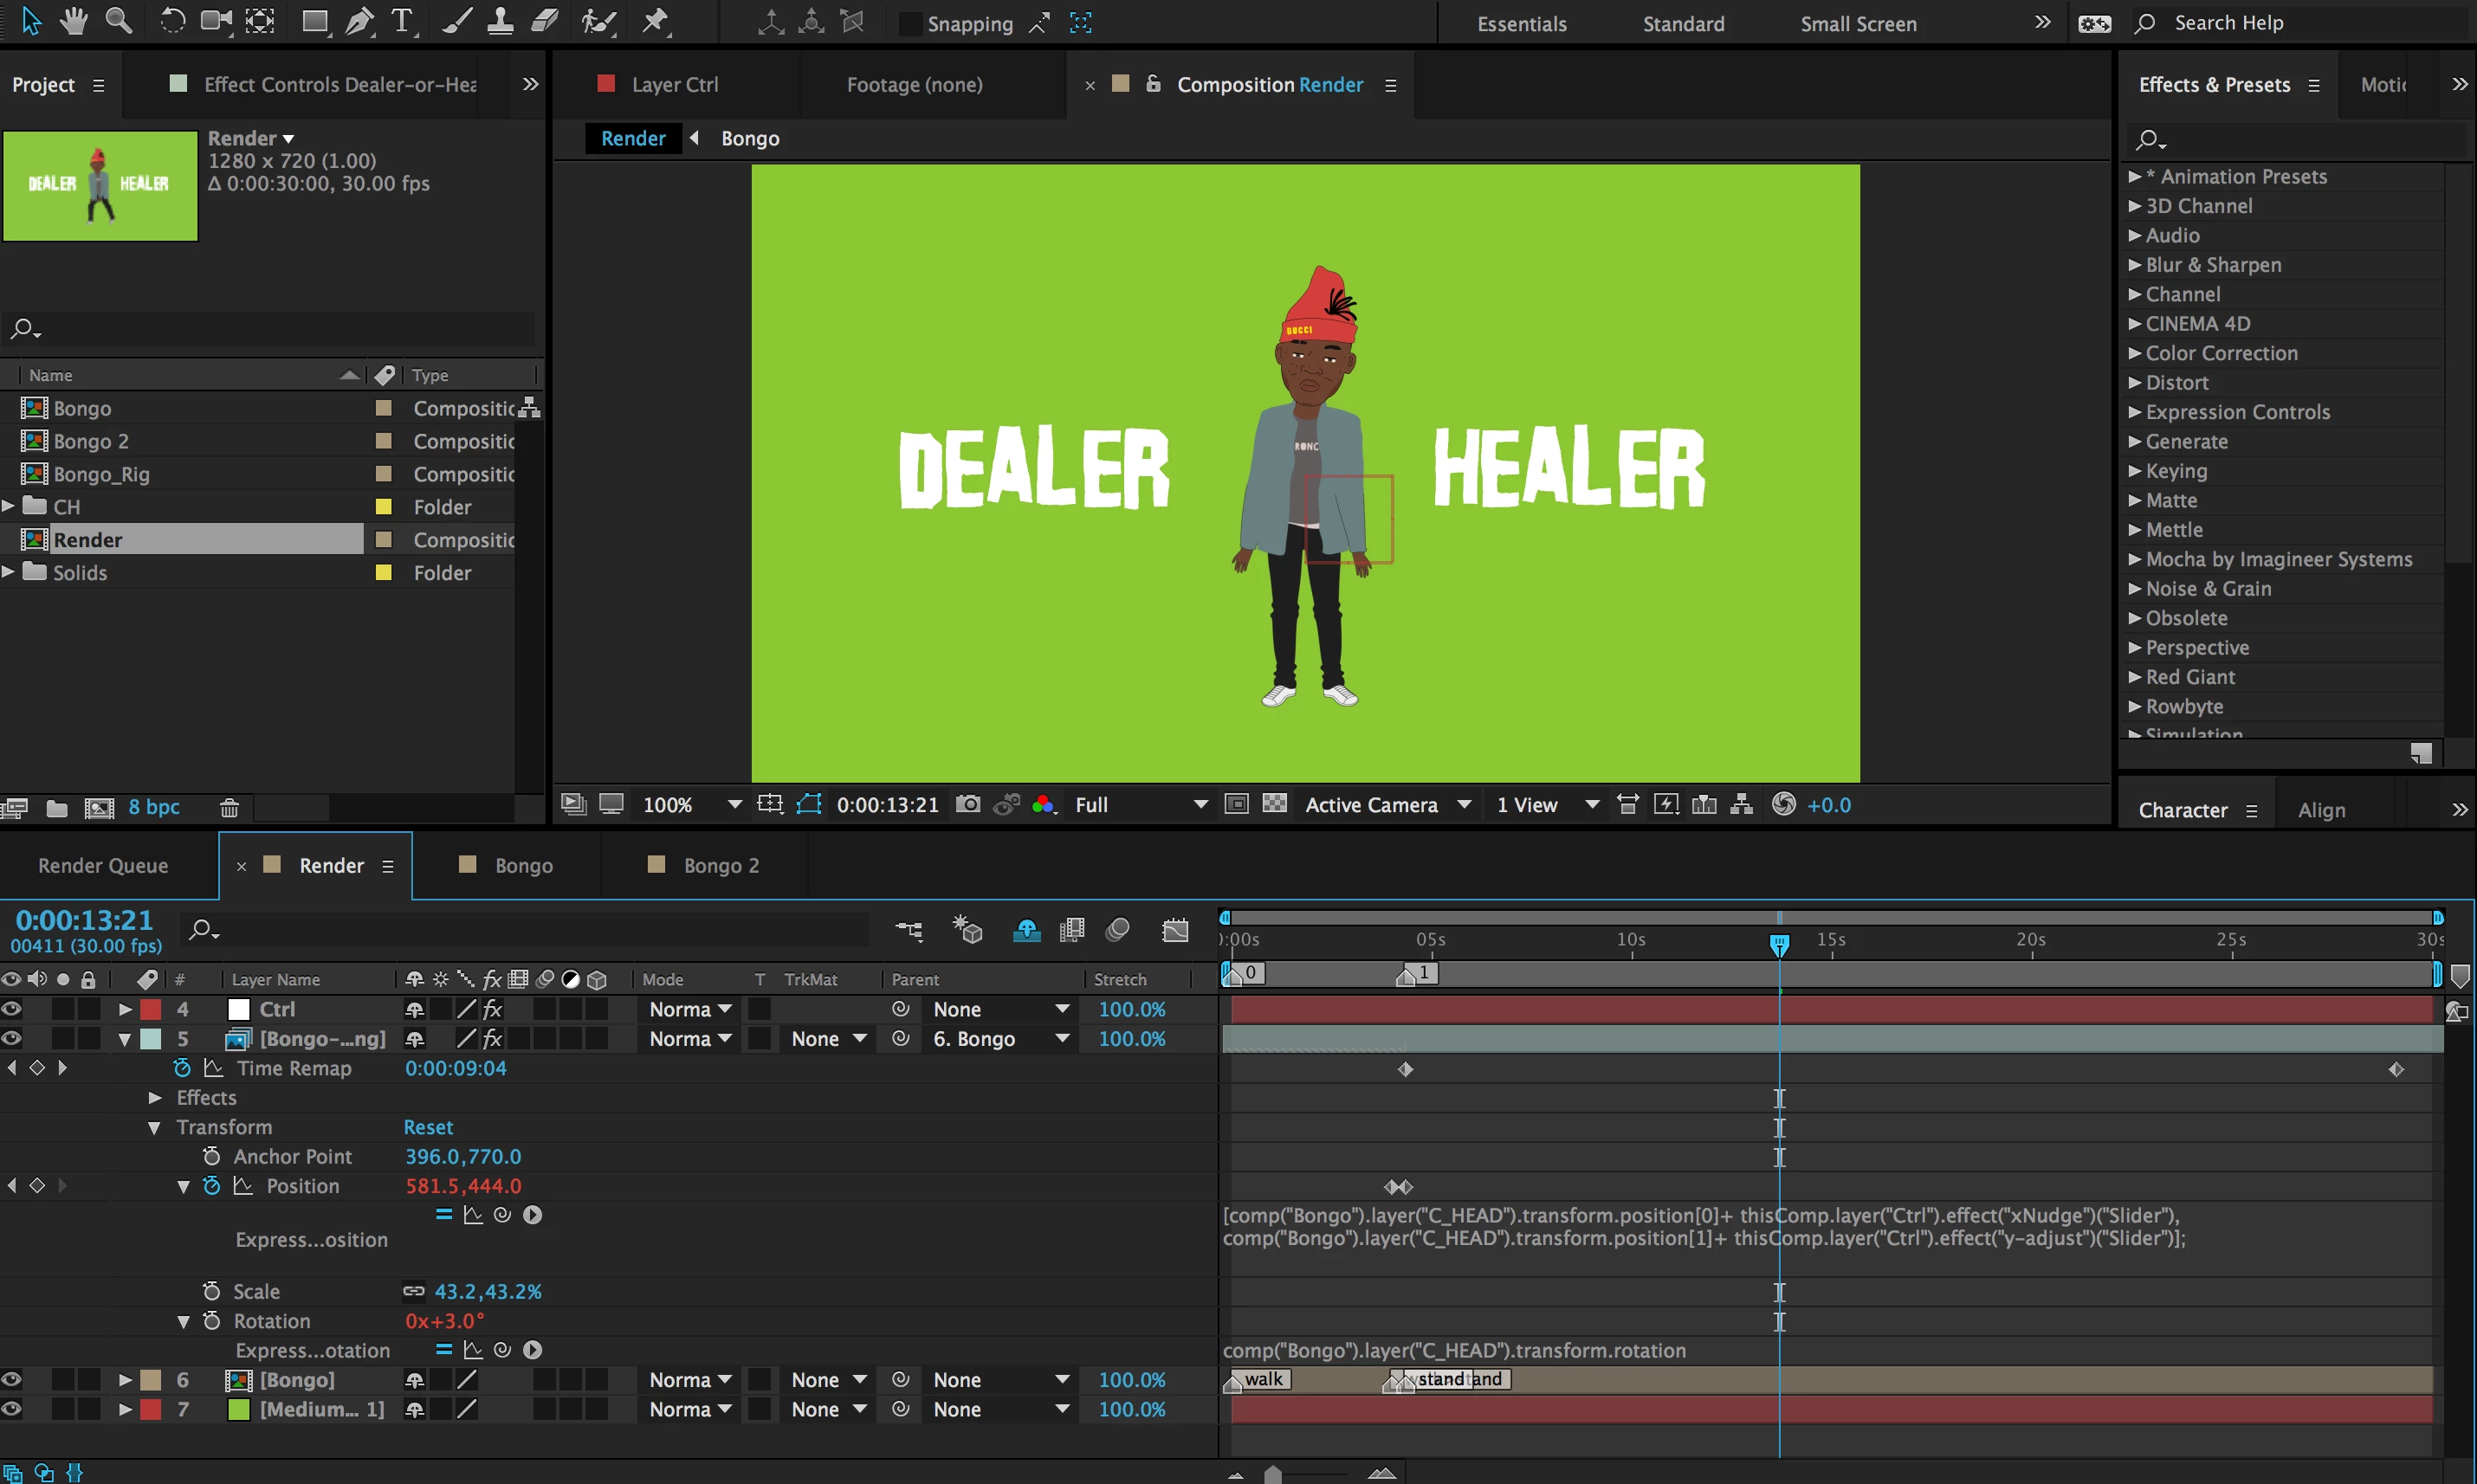Toggle the transparency grid in the viewer
Image resolution: width=2477 pixels, height=1484 pixels.
coord(1275,804)
